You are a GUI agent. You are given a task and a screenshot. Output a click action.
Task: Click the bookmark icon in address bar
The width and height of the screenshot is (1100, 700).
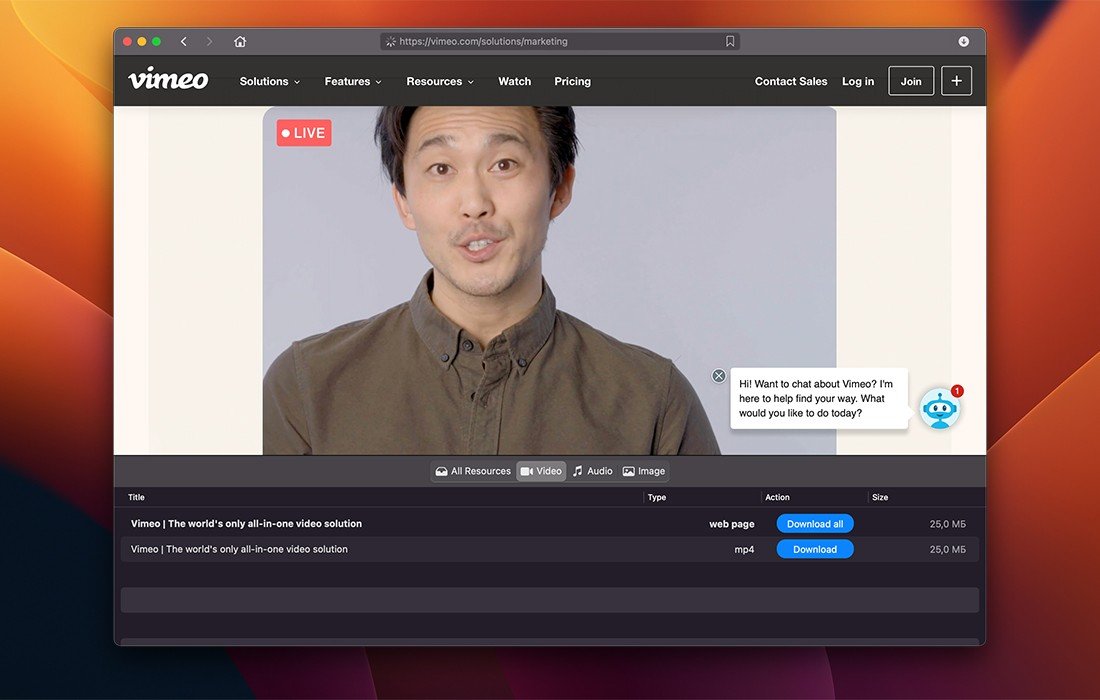(x=730, y=42)
